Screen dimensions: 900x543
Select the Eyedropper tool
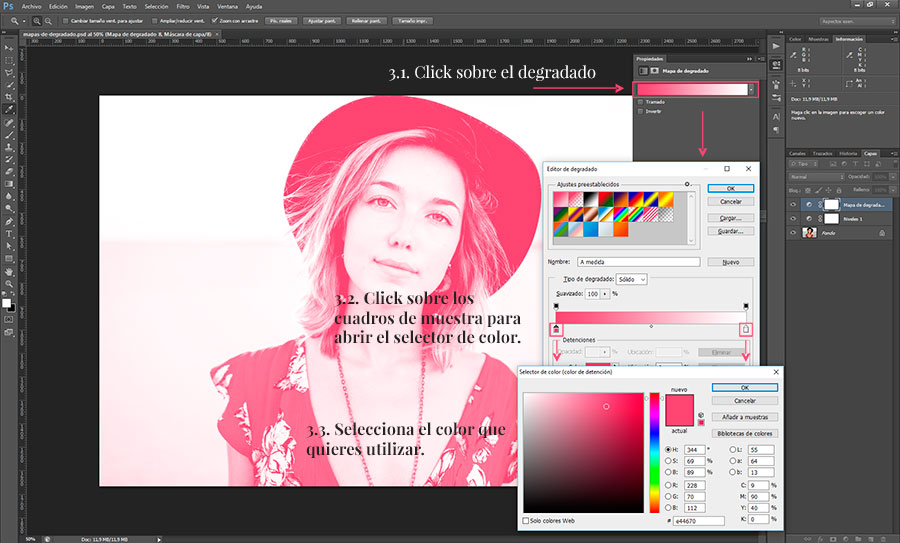[x=9, y=109]
